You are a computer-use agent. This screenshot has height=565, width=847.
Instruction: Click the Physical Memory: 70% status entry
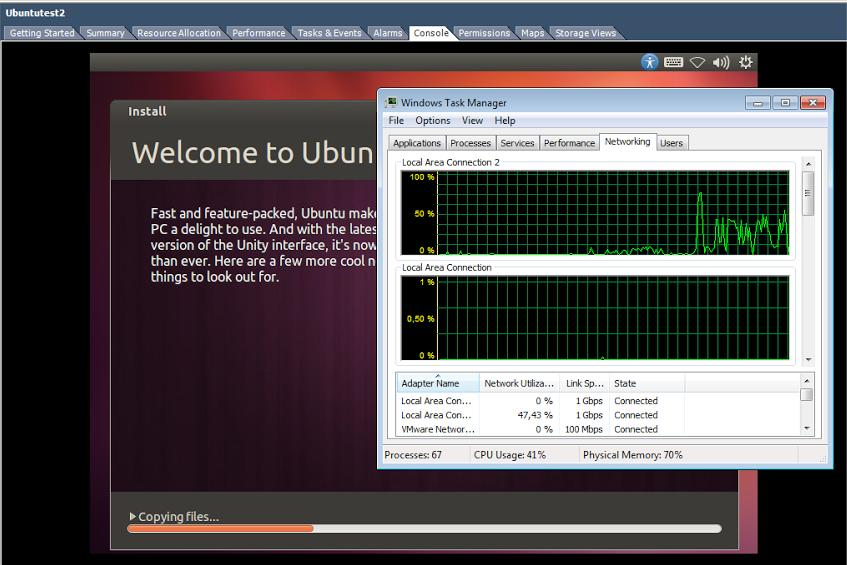[633, 455]
